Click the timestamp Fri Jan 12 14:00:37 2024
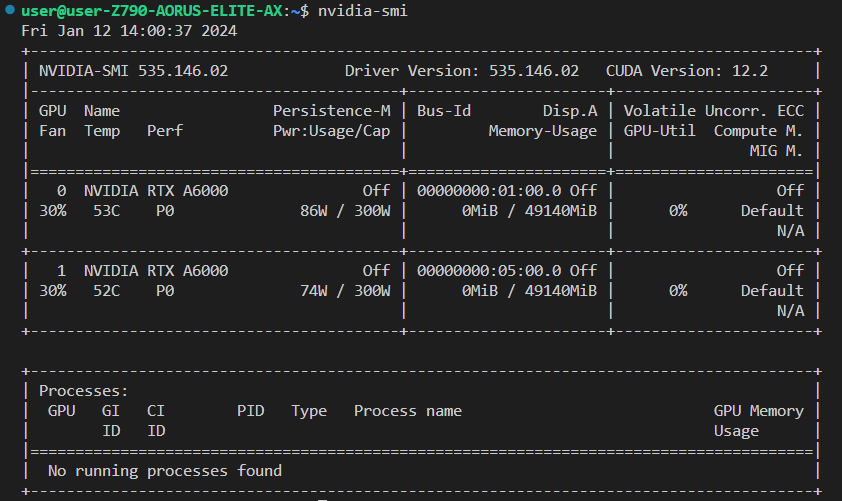This screenshot has height=501, width=842. [129, 31]
